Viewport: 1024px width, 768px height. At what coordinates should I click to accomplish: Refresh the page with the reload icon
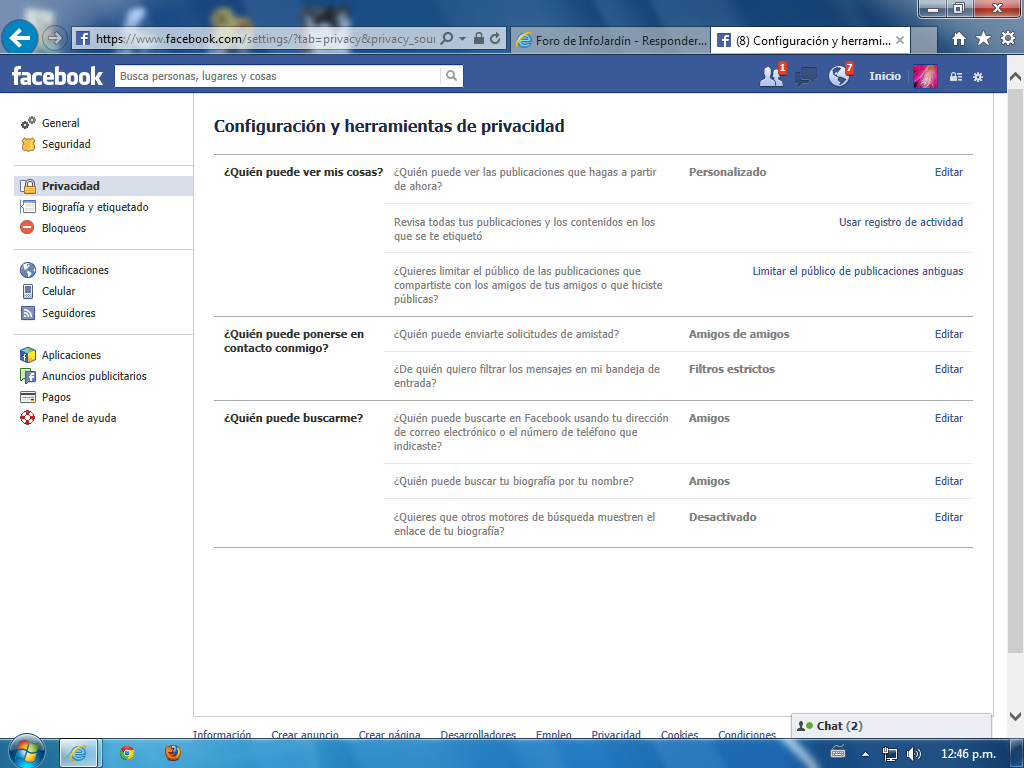pos(495,39)
